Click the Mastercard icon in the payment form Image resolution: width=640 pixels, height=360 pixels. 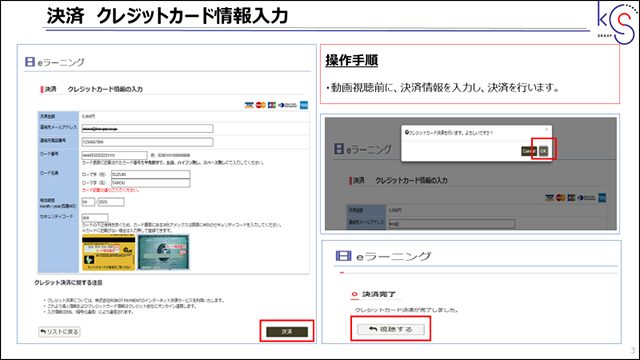tap(260, 105)
